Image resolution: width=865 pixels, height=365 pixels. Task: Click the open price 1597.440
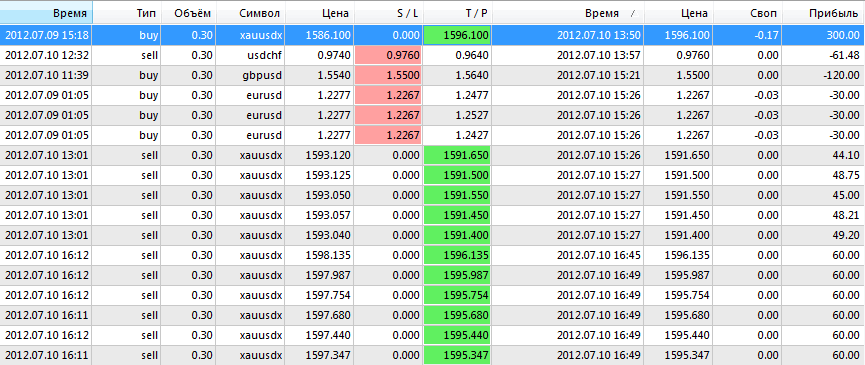[x=327, y=335]
